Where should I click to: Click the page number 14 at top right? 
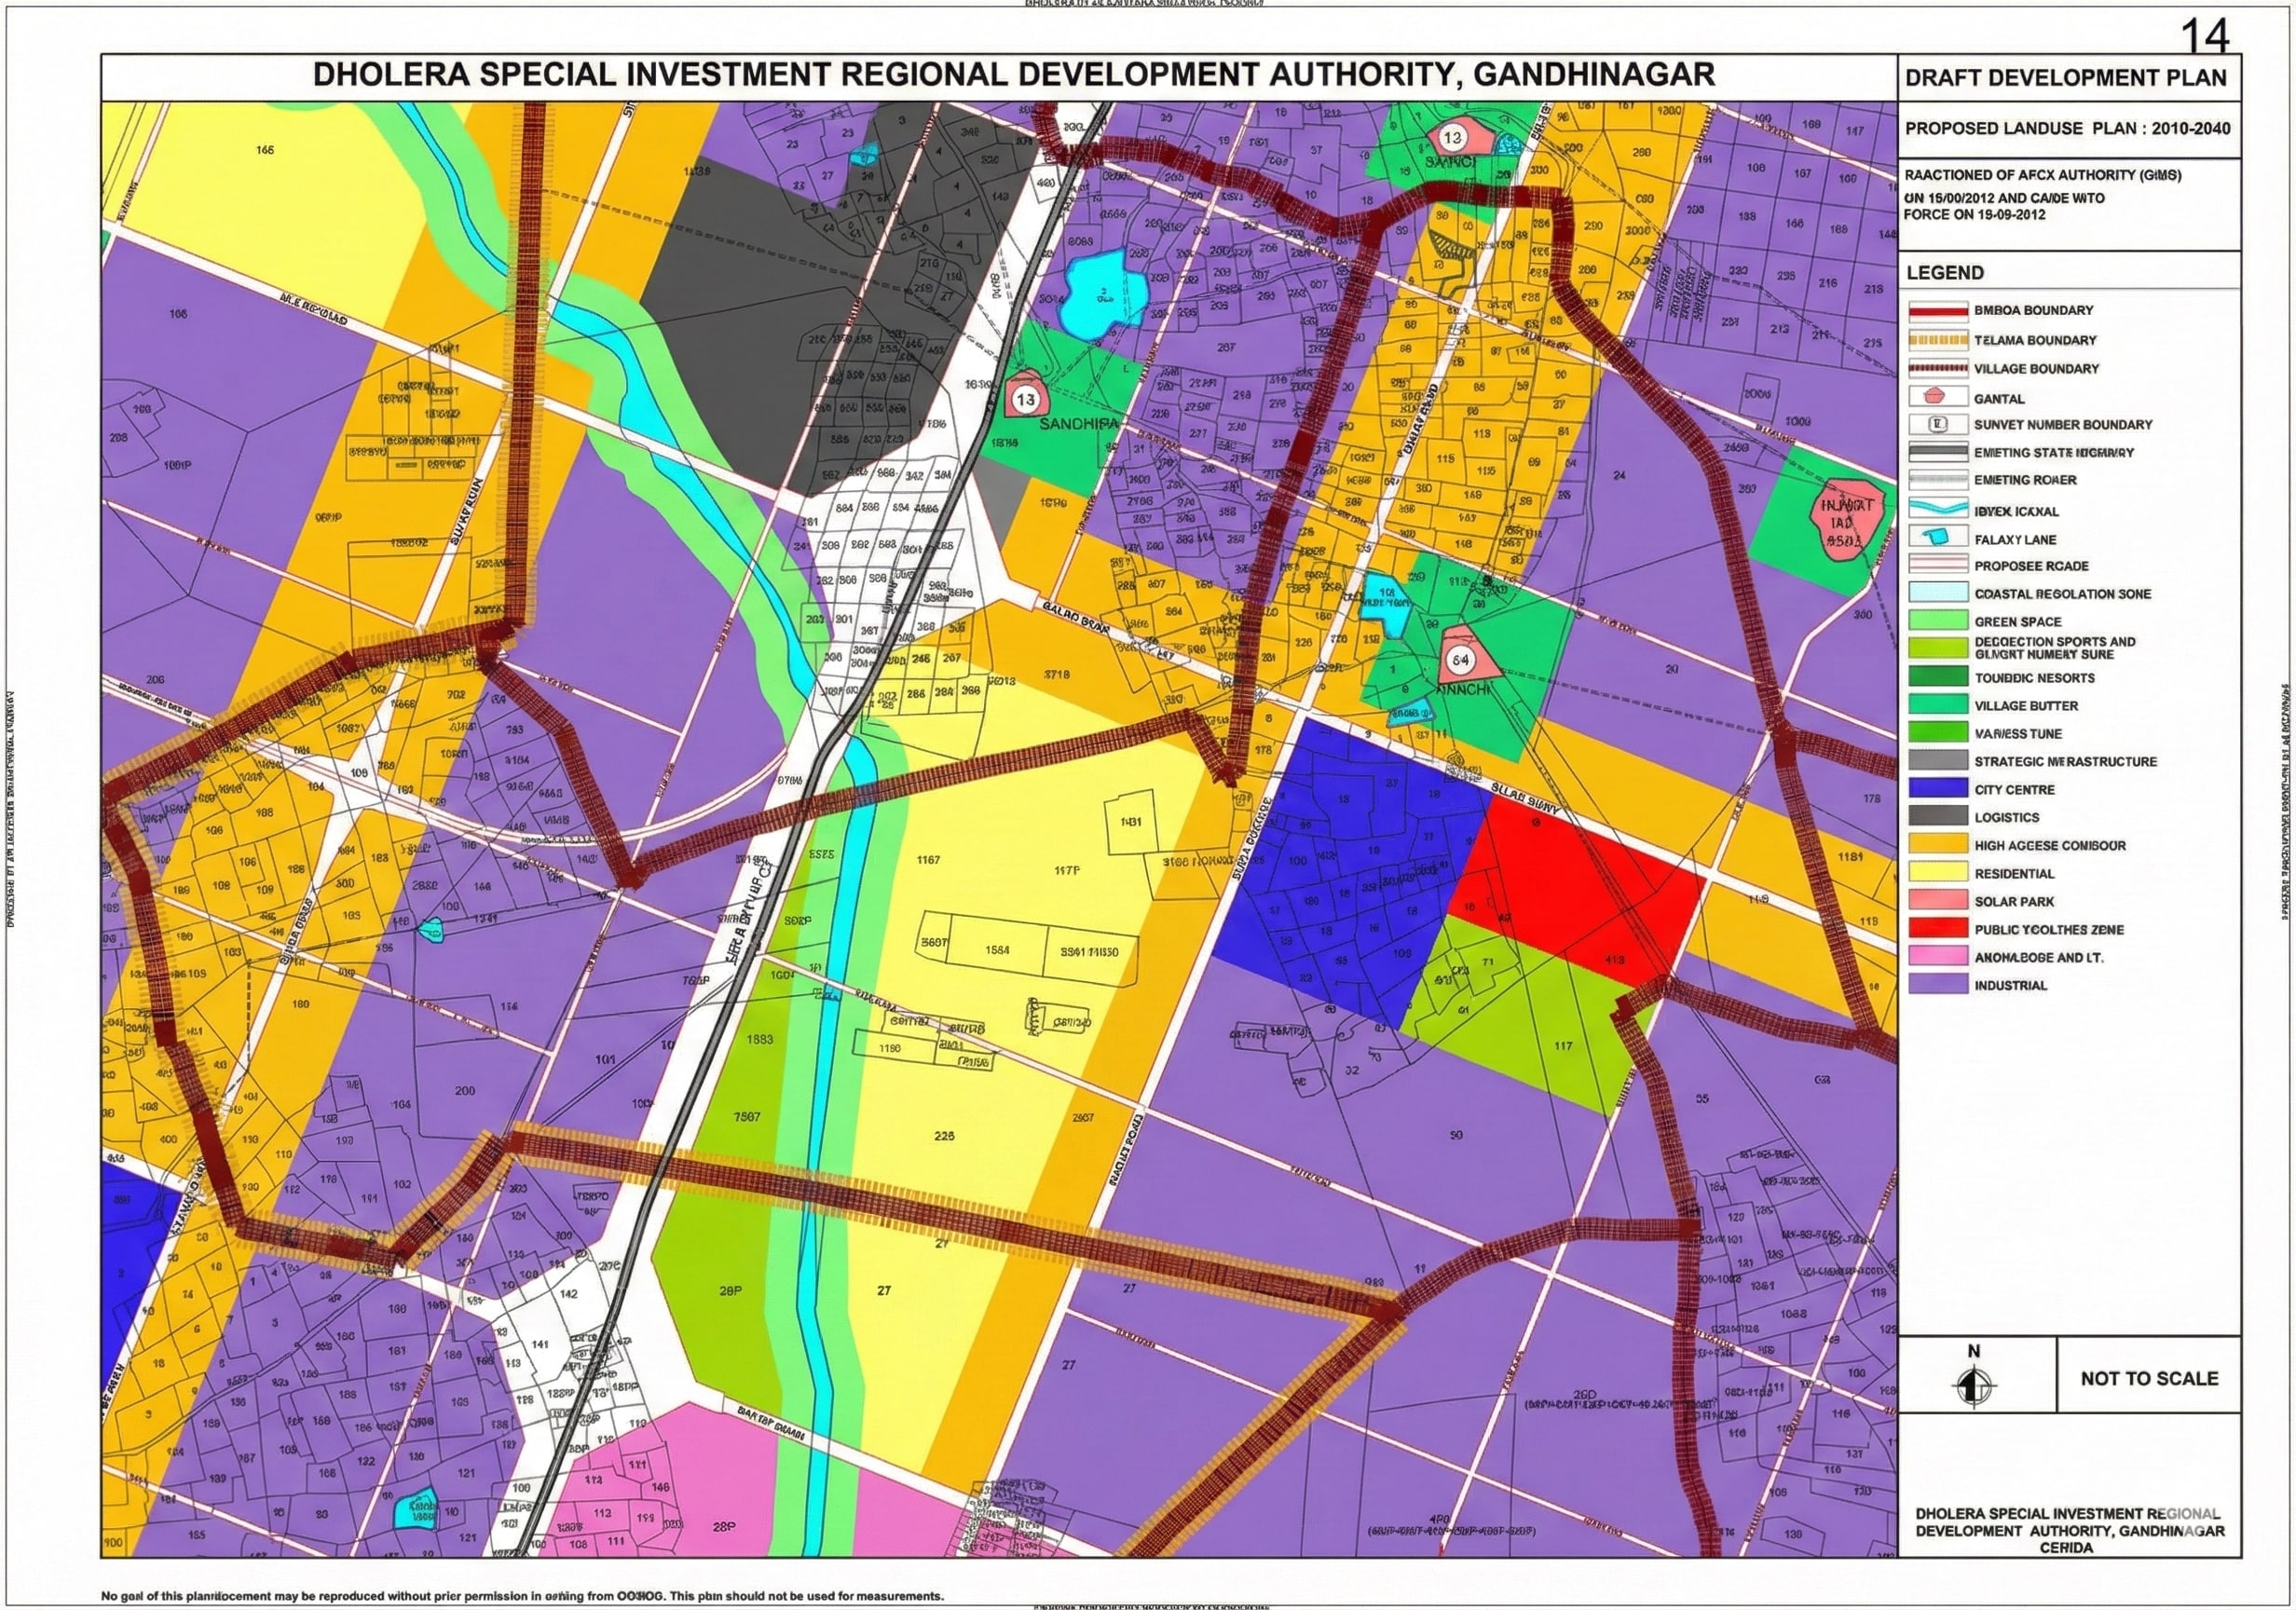pyautogui.click(x=2204, y=37)
